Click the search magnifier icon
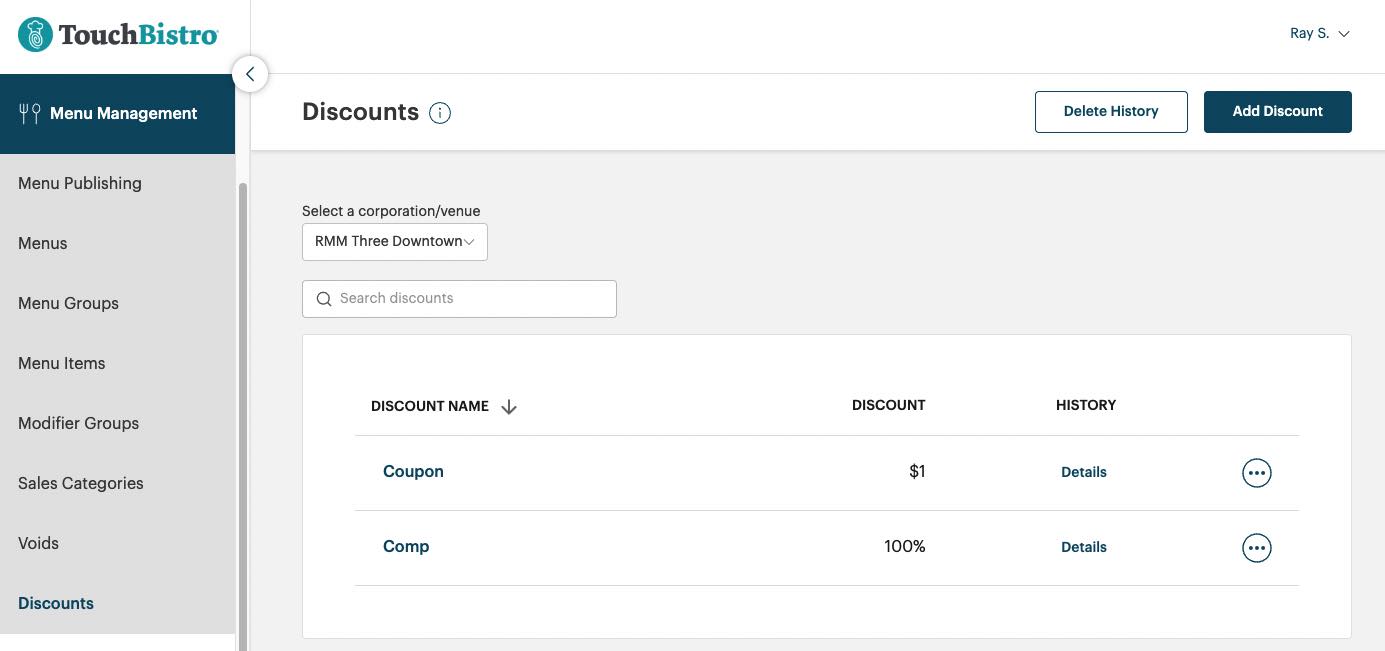This screenshot has width=1385, height=651. tap(324, 298)
